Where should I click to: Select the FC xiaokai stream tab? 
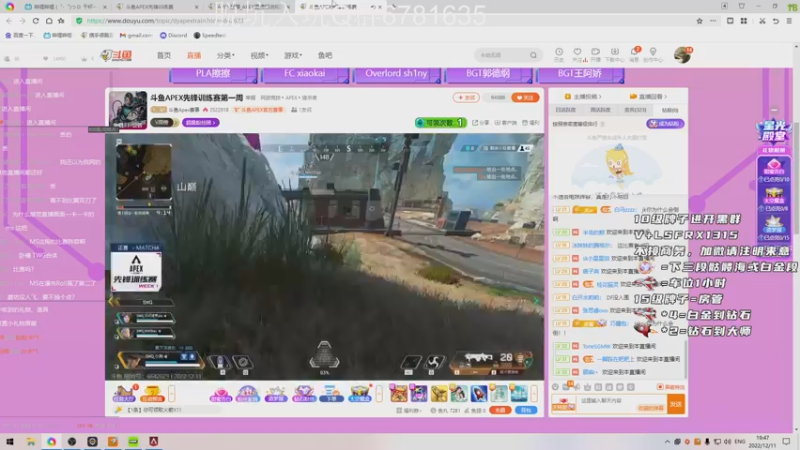(x=305, y=74)
